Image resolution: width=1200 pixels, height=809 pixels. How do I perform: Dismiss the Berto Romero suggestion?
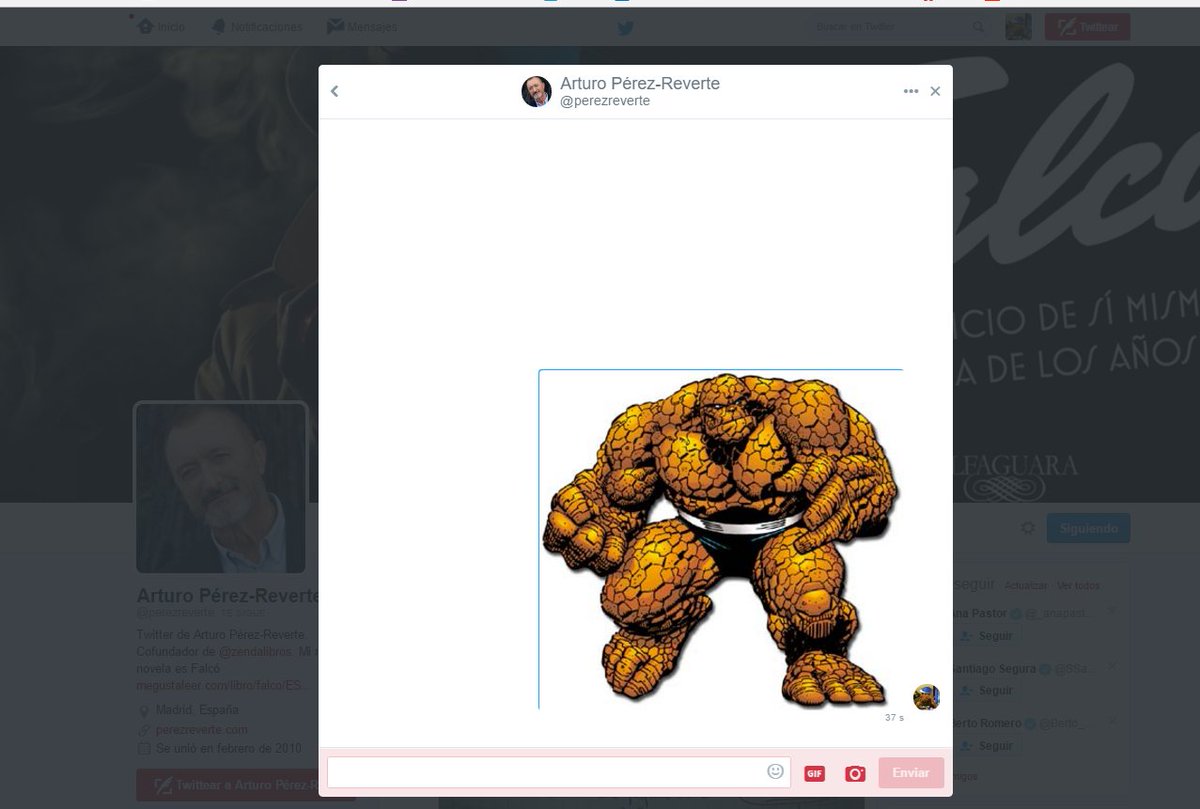[1113, 720]
